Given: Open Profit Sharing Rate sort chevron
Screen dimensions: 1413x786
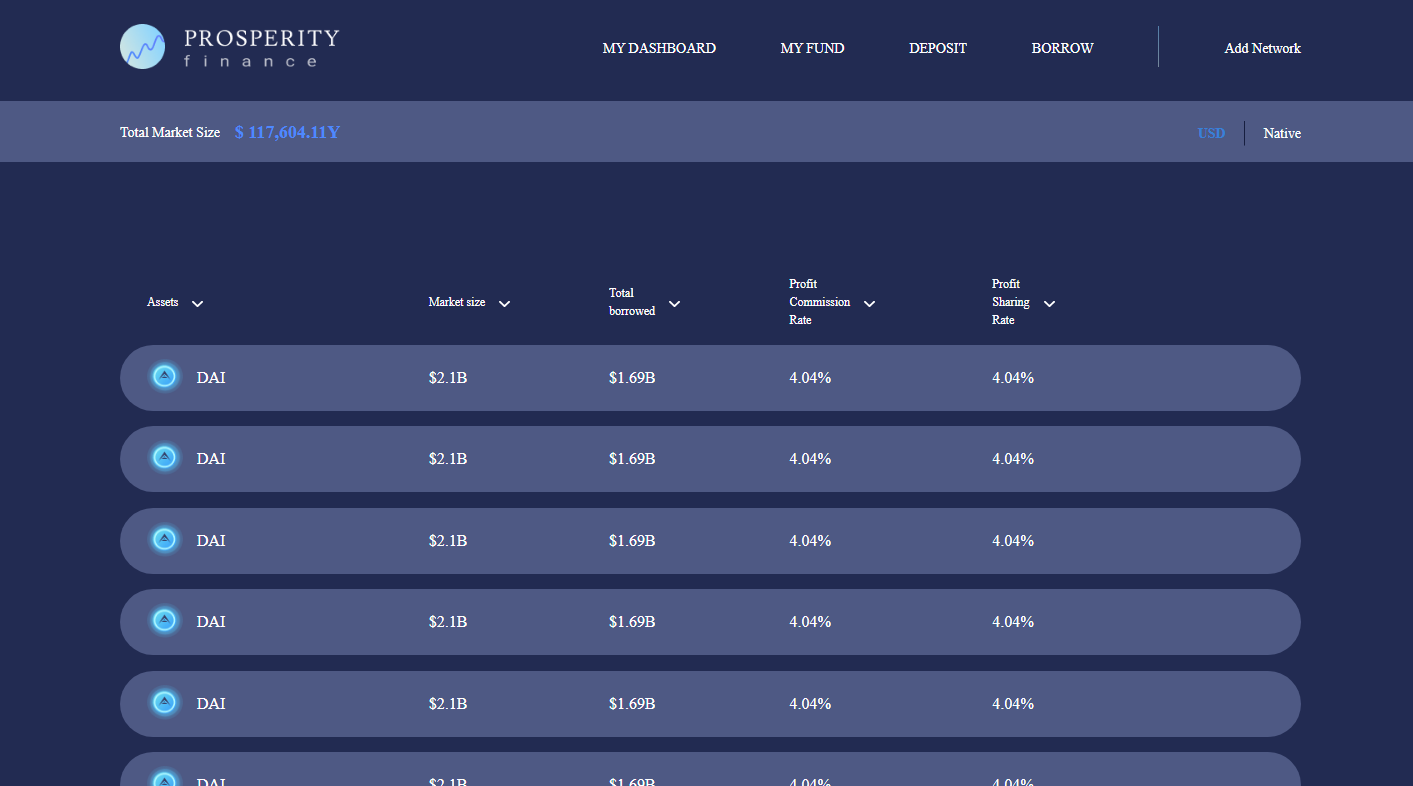Looking at the screenshot, I should pos(1049,304).
